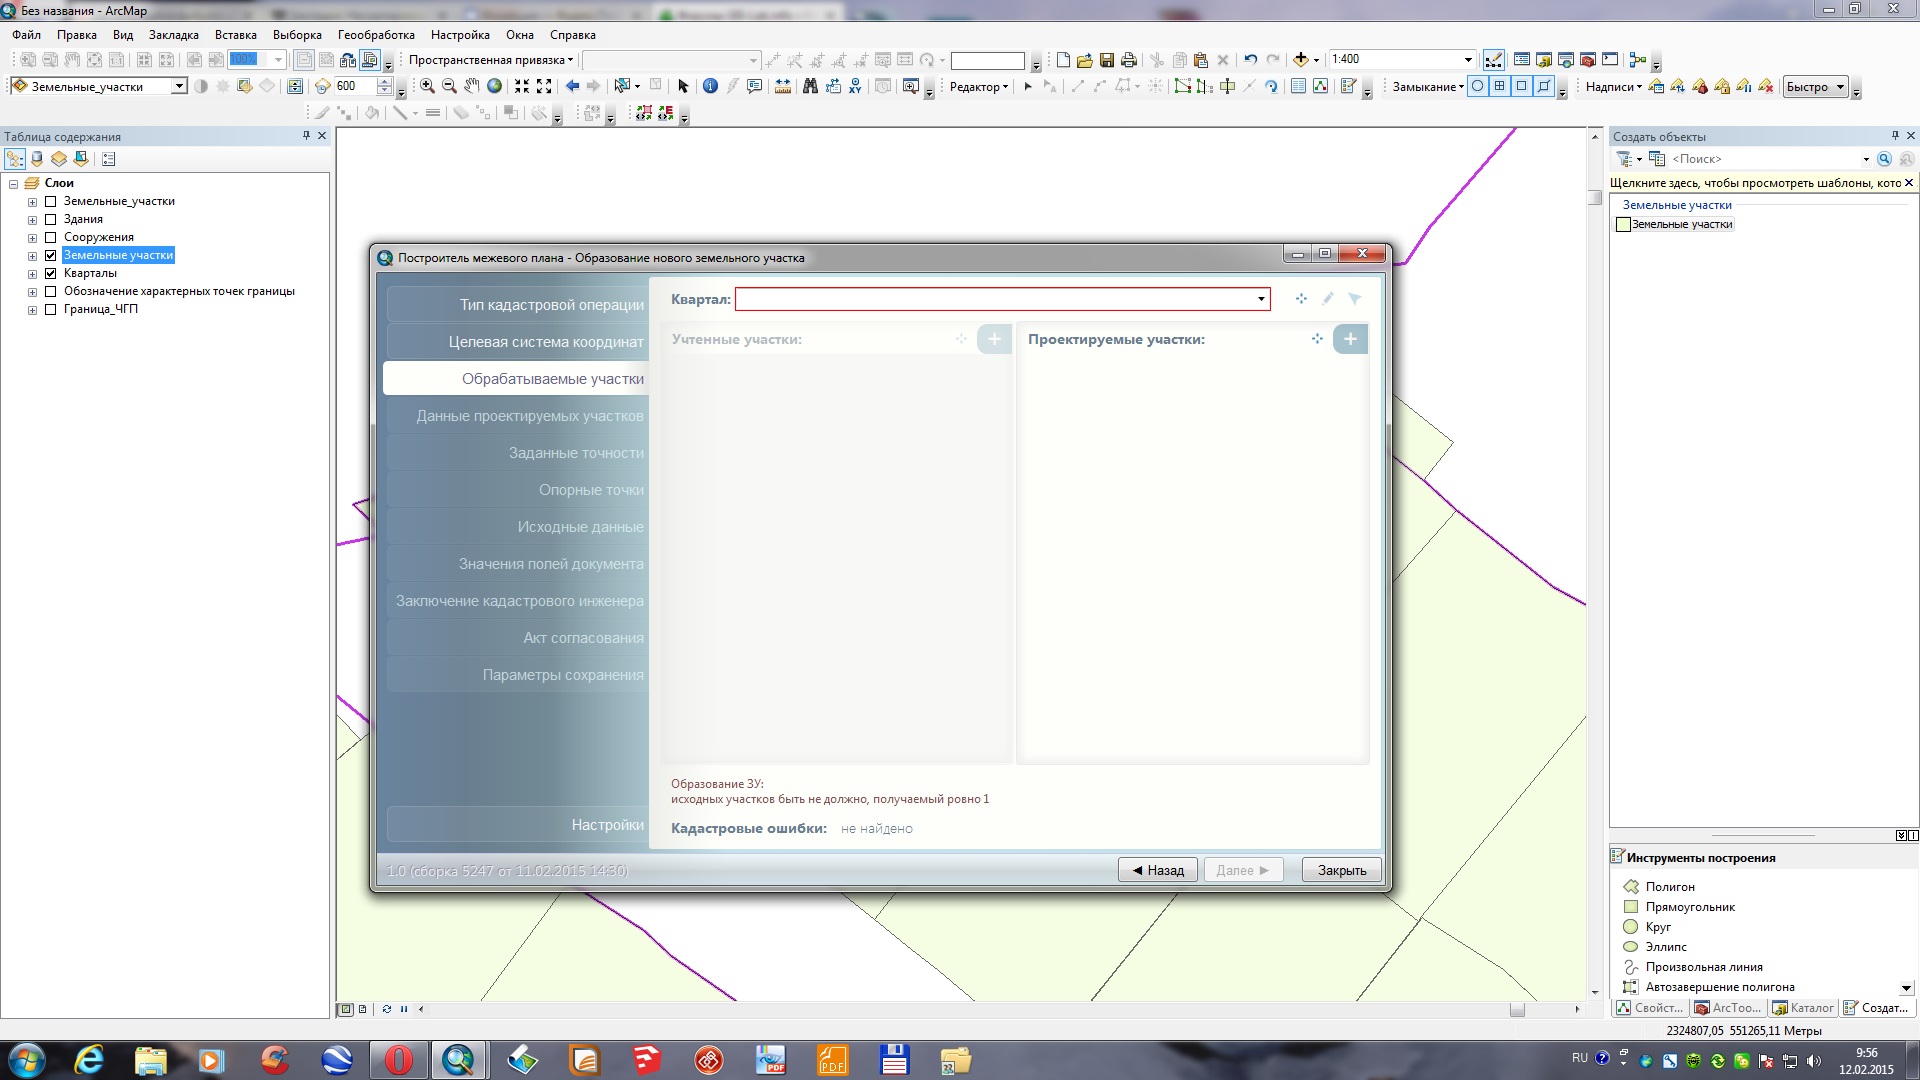This screenshot has height=1080, width=1920.
Task: Click the Full Extent globe icon
Action: [494, 87]
